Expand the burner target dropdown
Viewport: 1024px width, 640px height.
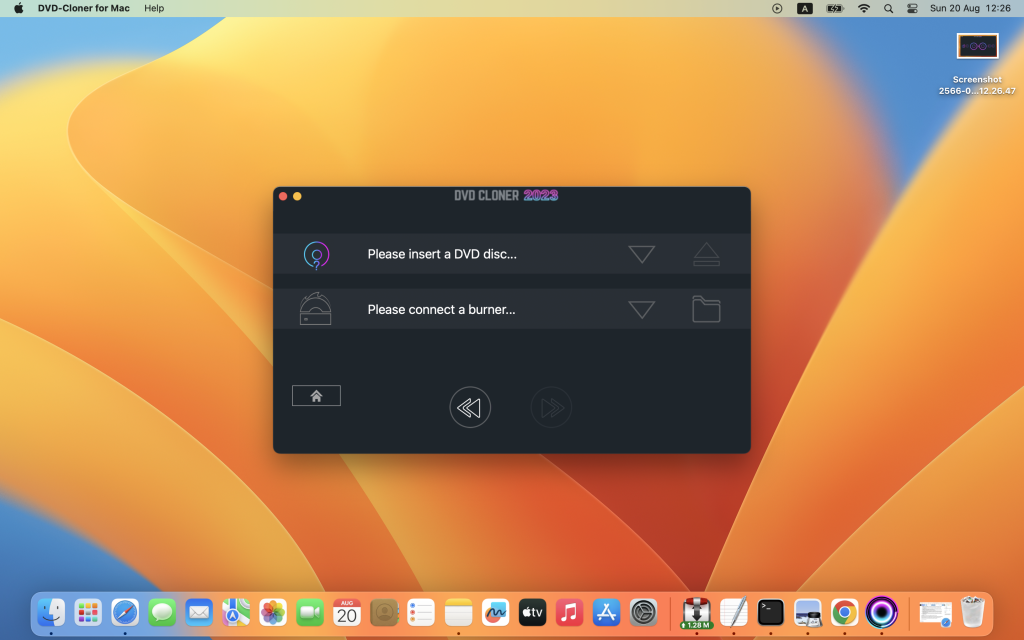click(641, 310)
